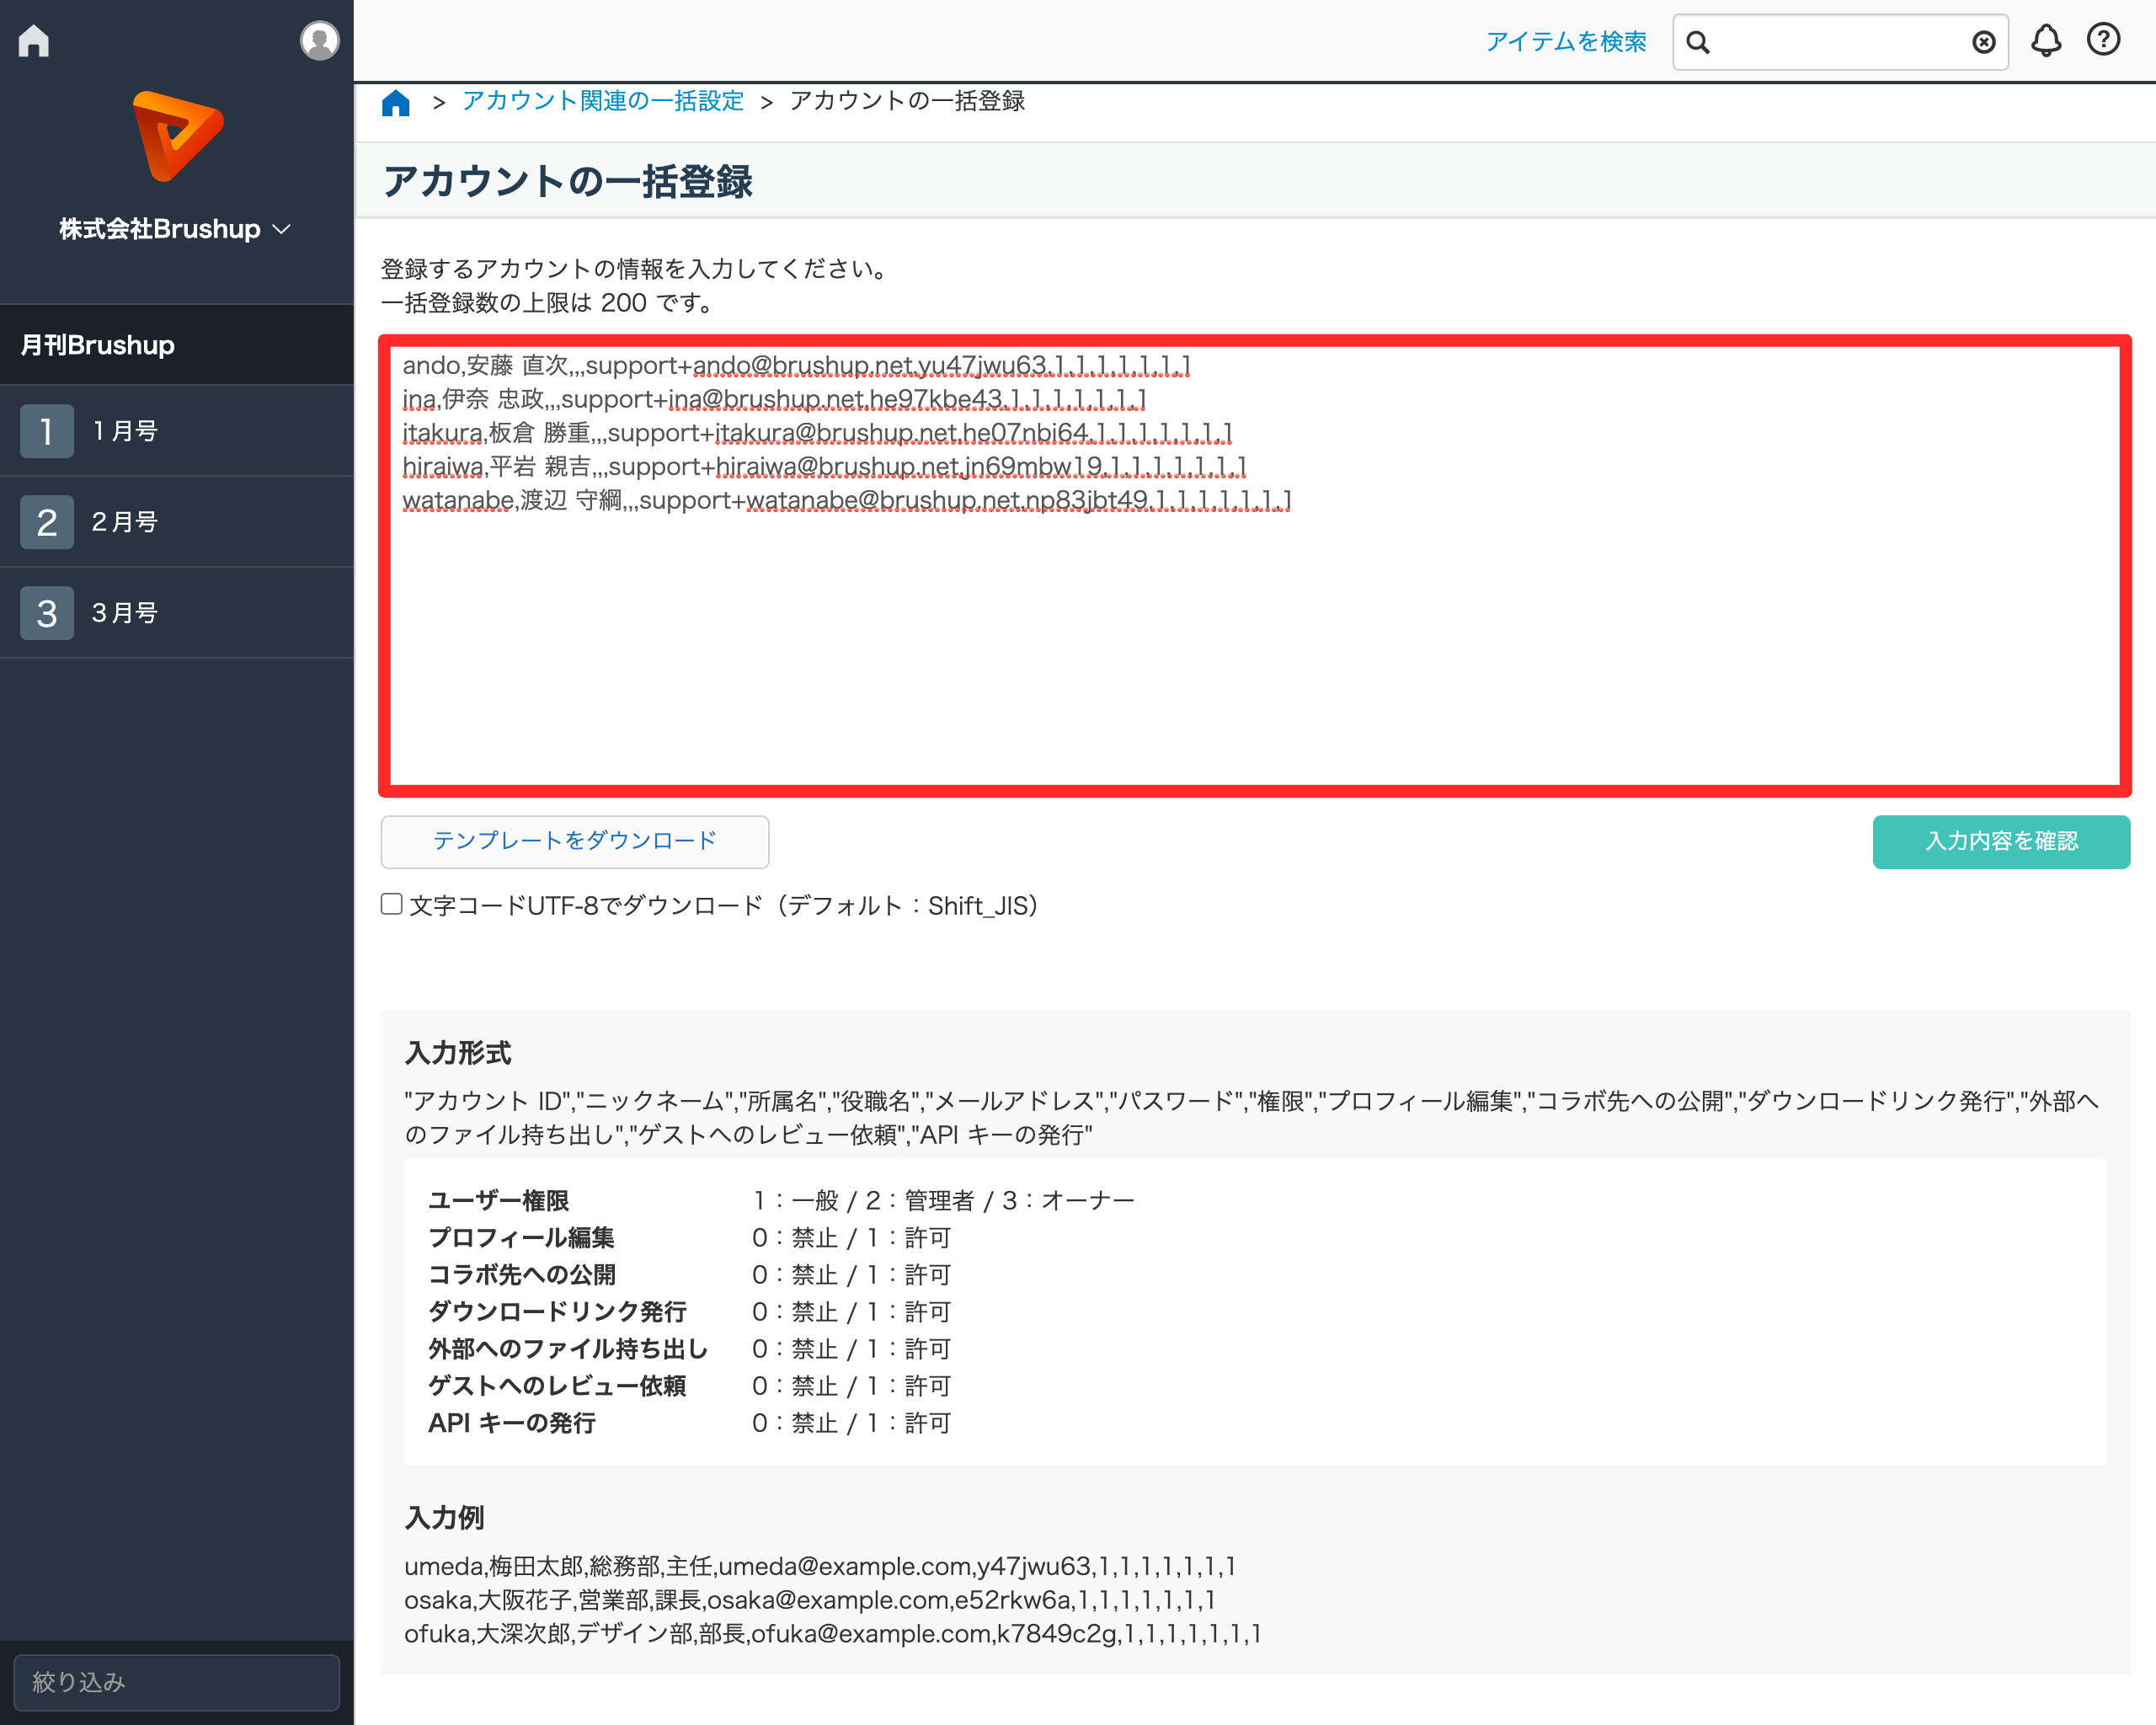
Task: Click the umeda example line
Action: pos(820,1566)
